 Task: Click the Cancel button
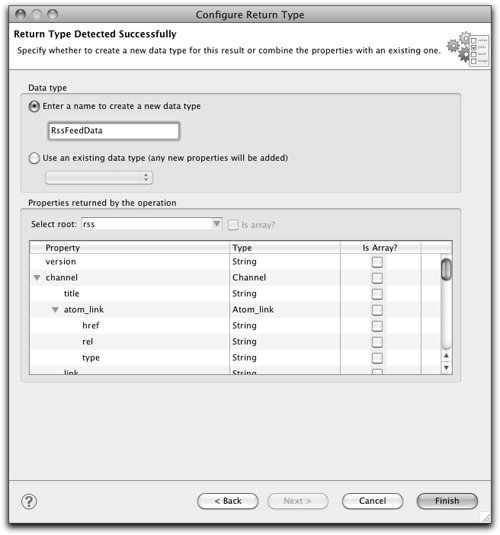pyautogui.click(x=372, y=501)
